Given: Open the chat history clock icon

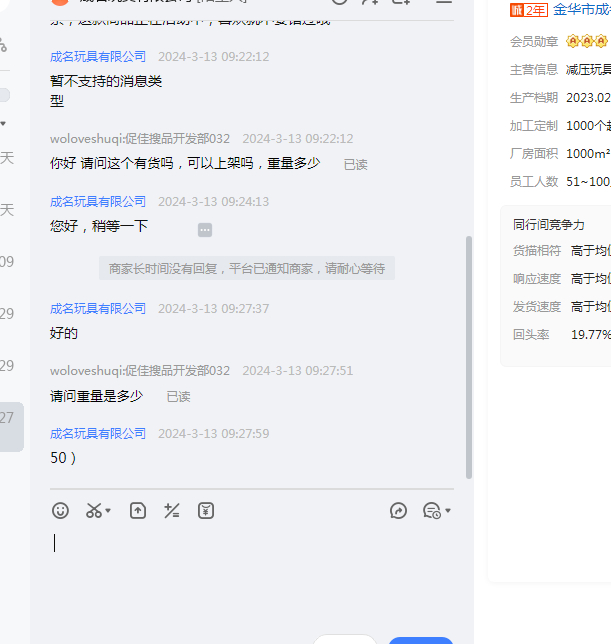Looking at the screenshot, I should [431, 511].
